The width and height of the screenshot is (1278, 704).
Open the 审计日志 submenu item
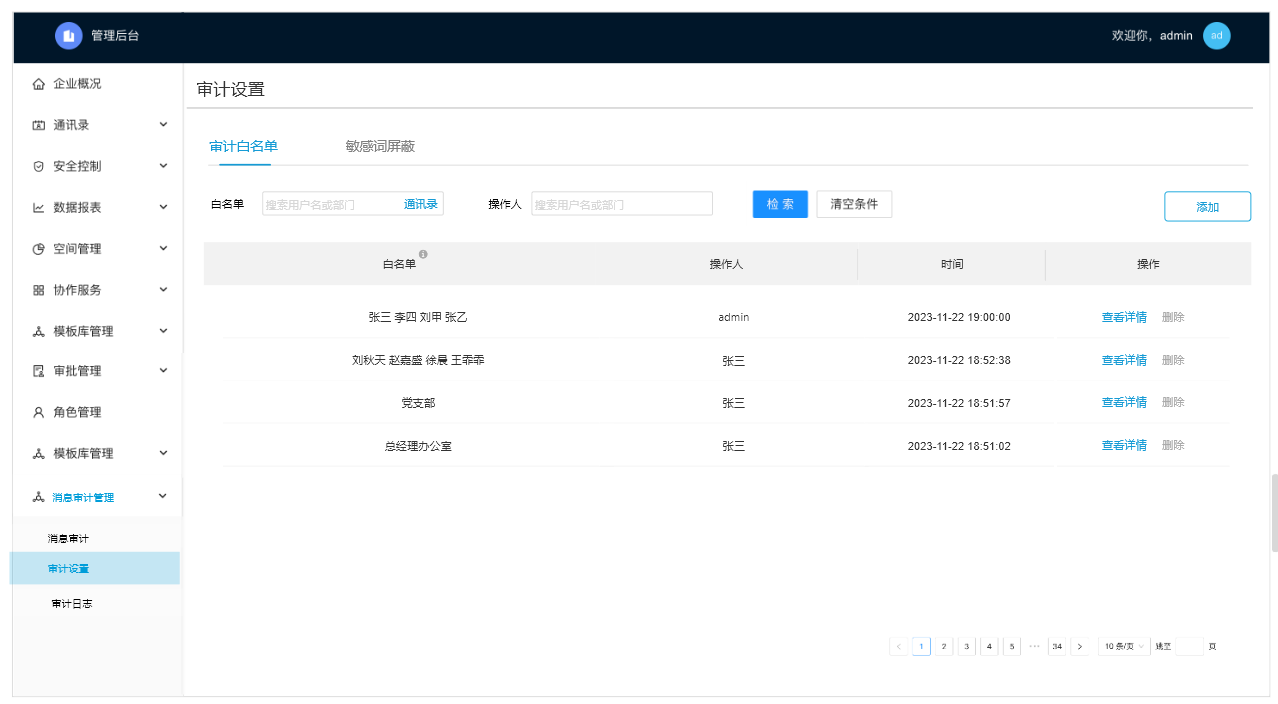[x=72, y=604]
